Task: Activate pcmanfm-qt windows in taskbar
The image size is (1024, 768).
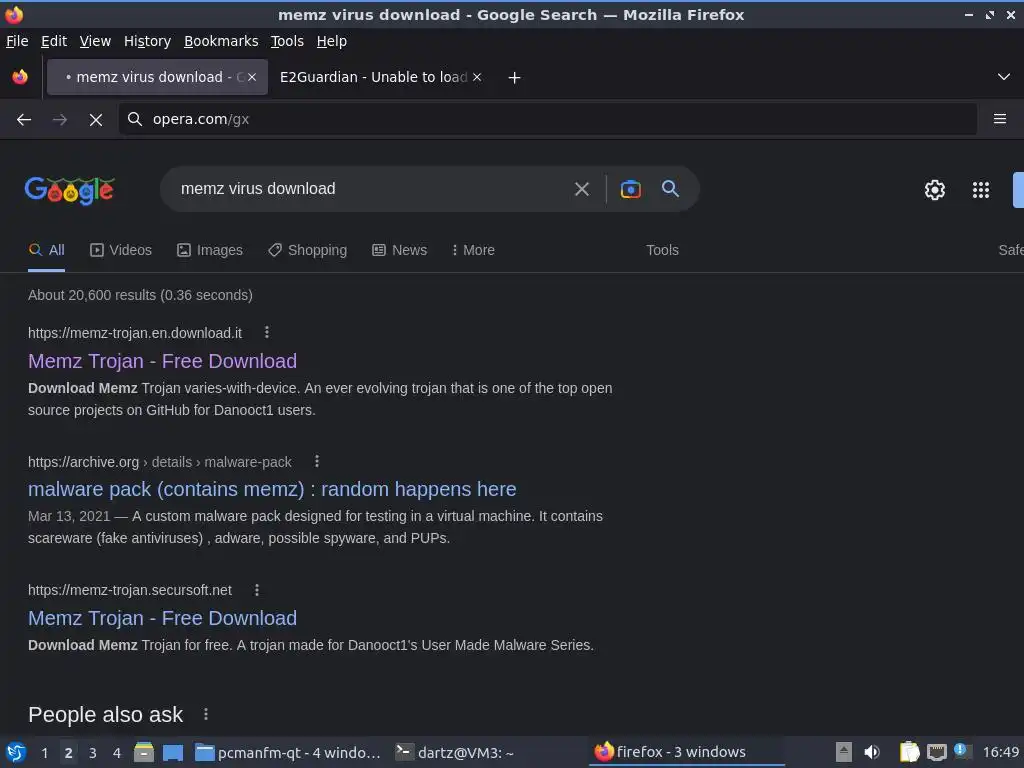Action: pyautogui.click(x=287, y=752)
